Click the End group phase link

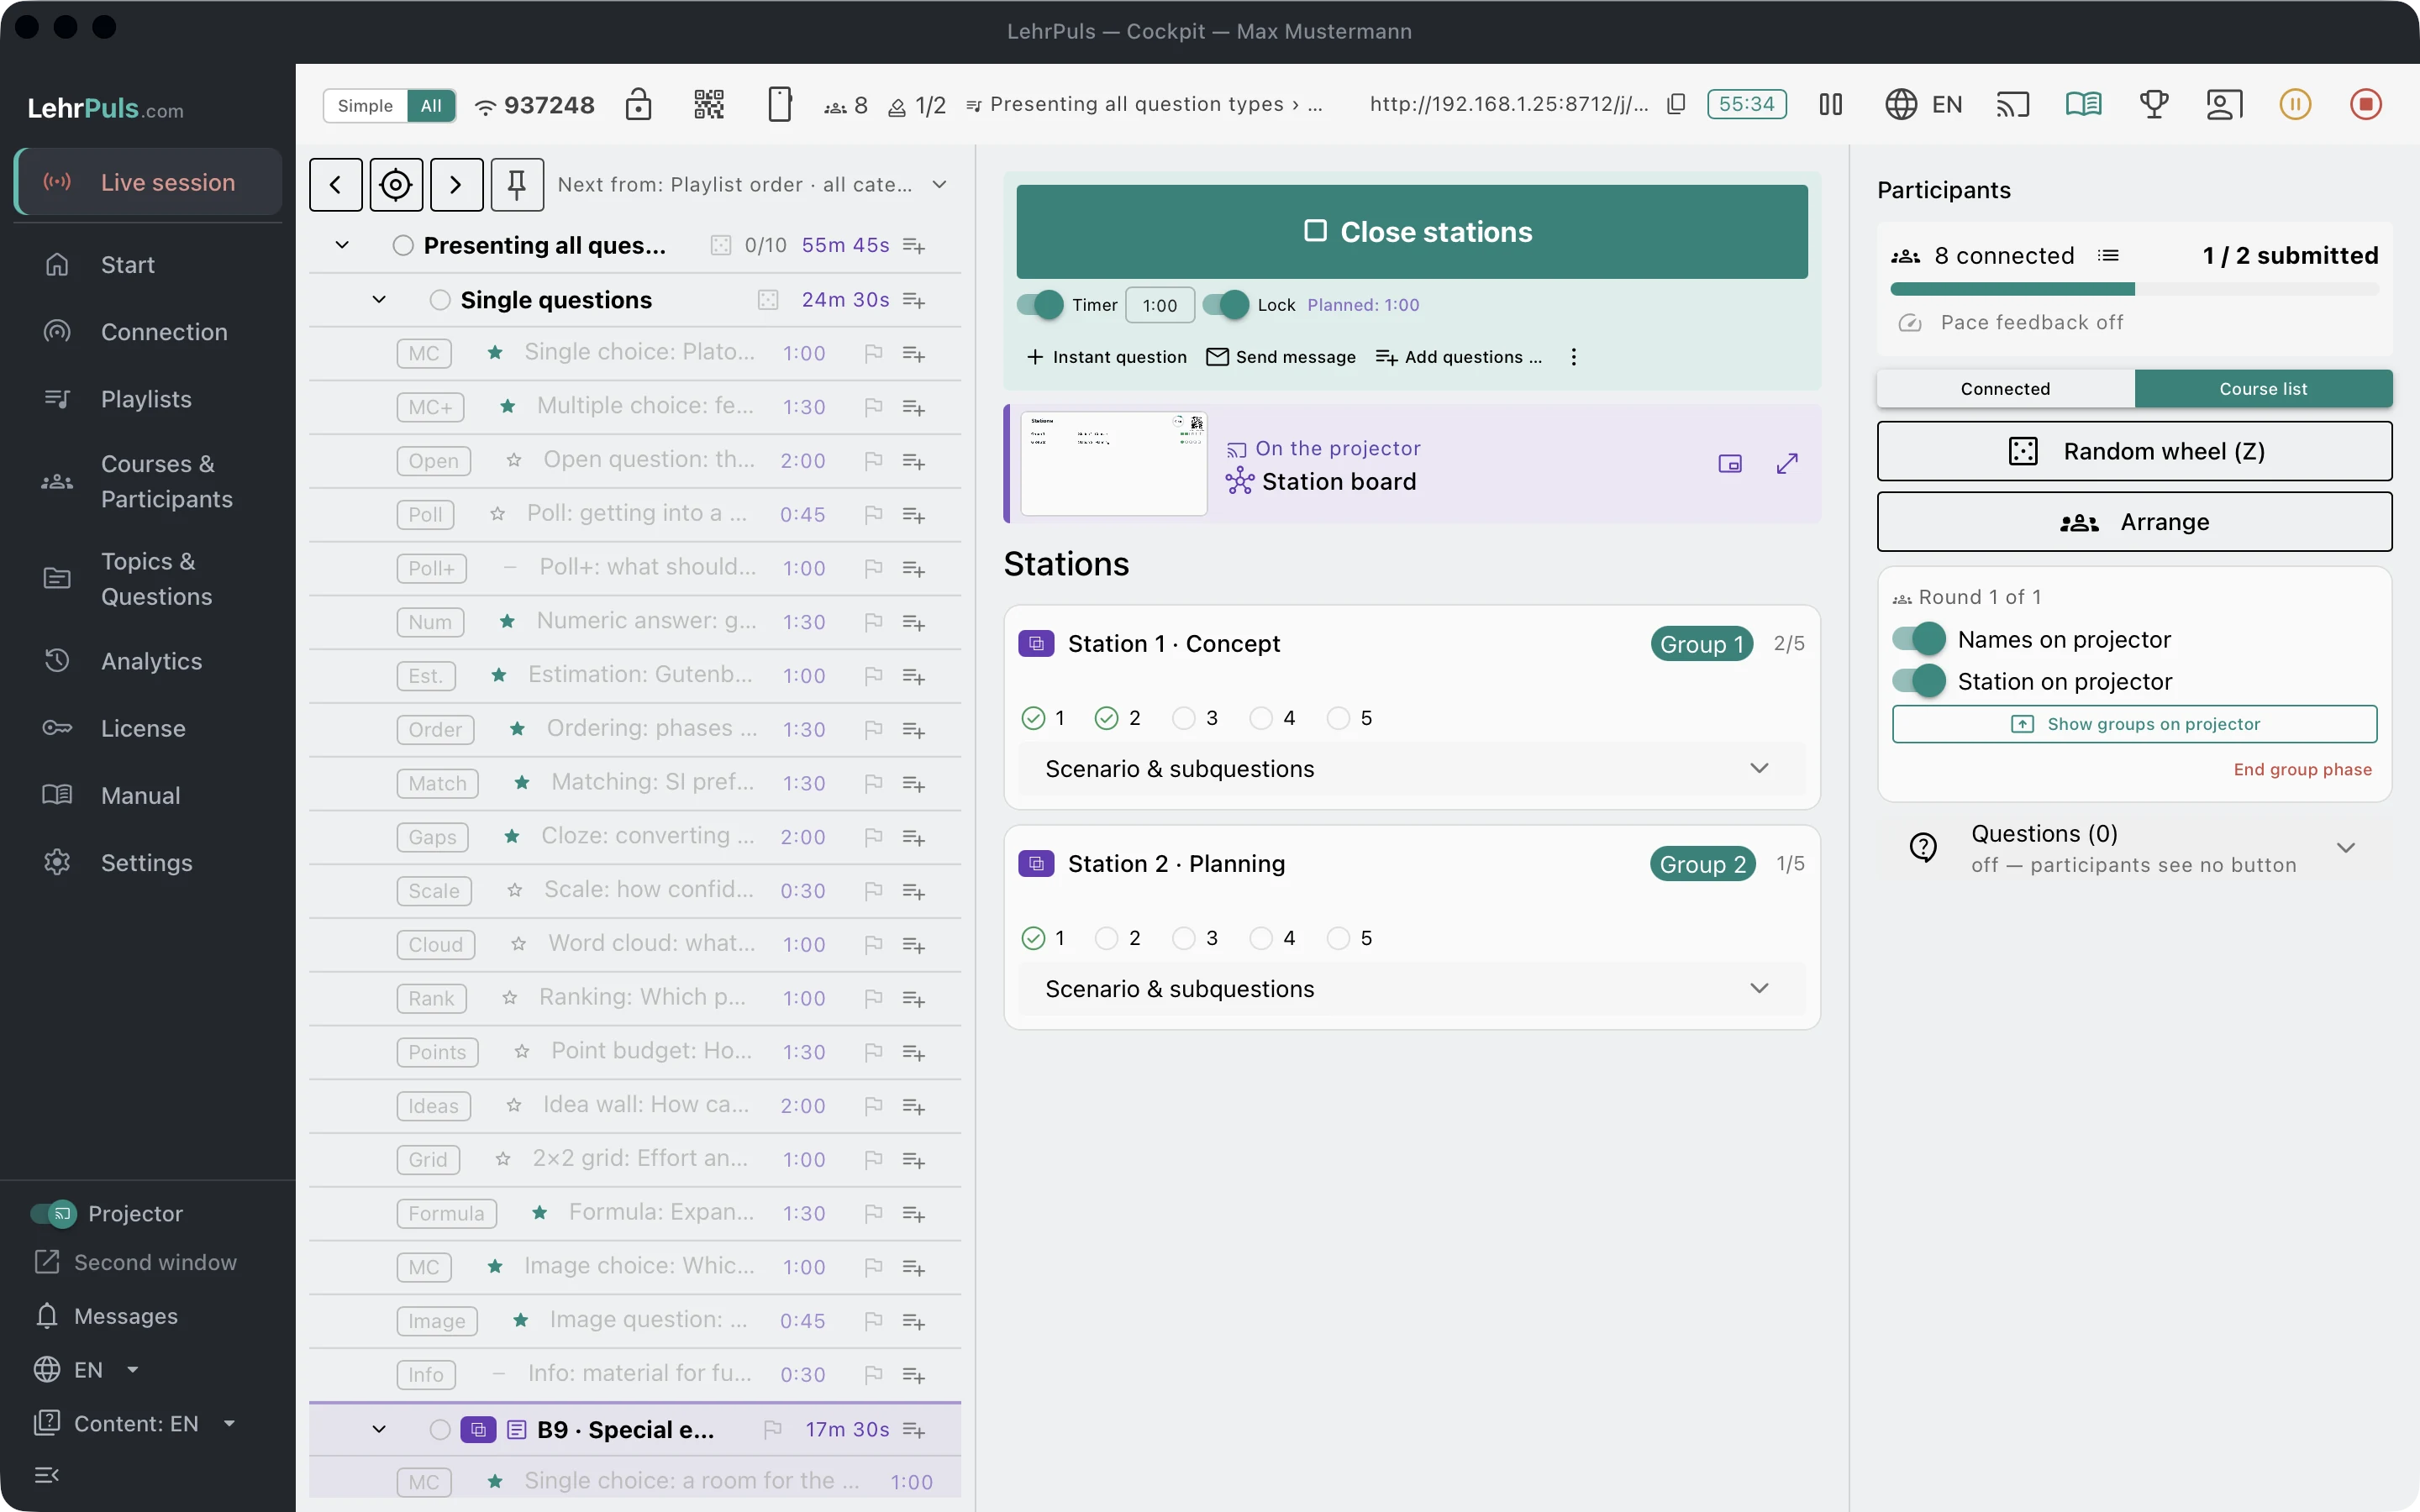coord(2302,769)
